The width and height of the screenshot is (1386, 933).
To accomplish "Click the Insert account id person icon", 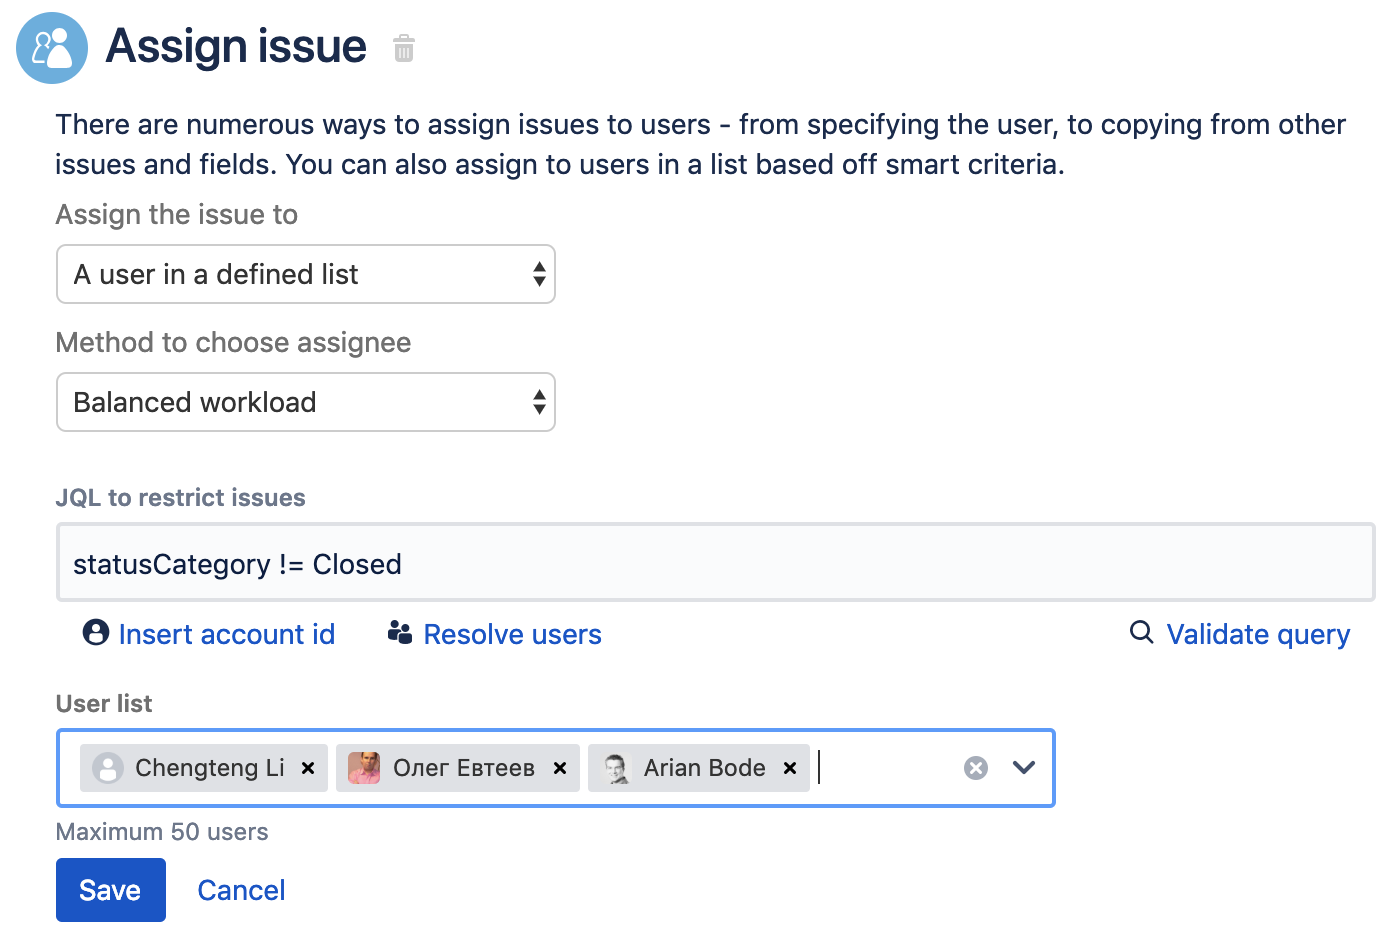I will [96, 633].
